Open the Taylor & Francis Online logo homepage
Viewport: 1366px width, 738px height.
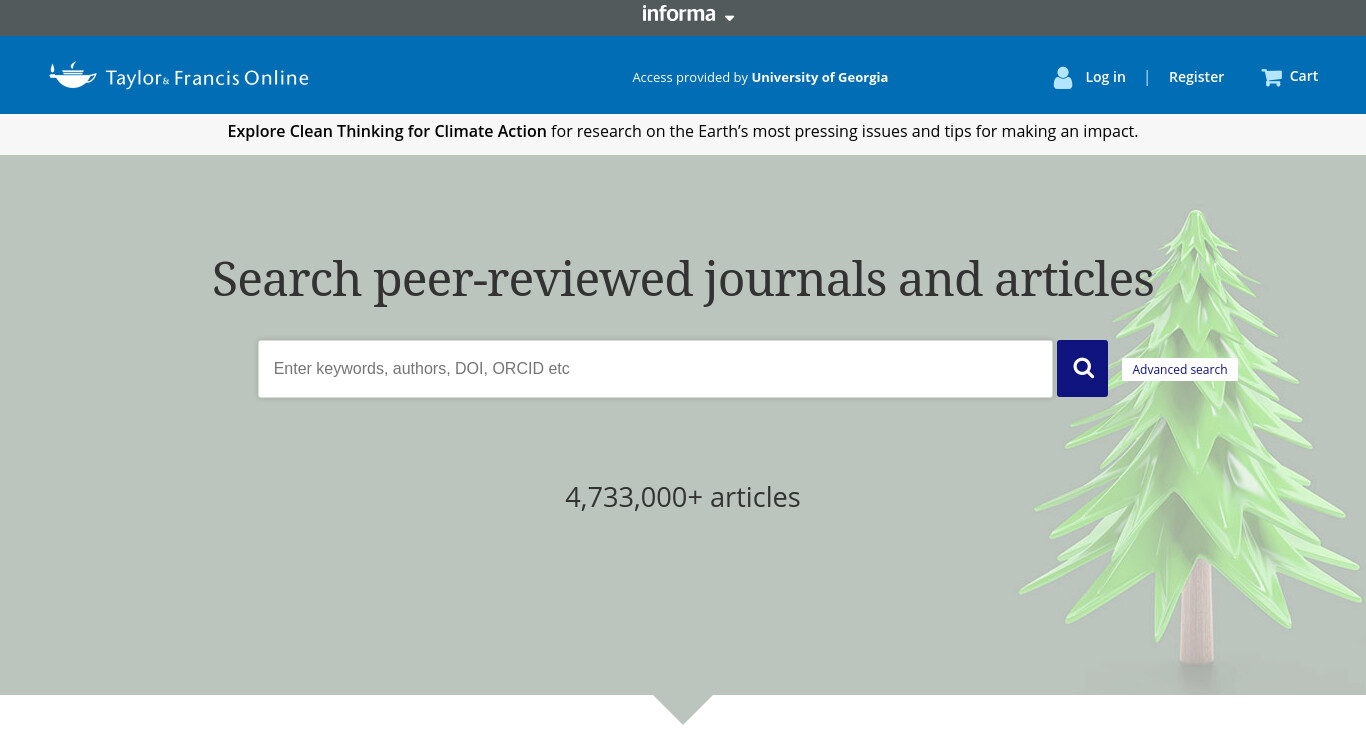click(x=179, y=76)
